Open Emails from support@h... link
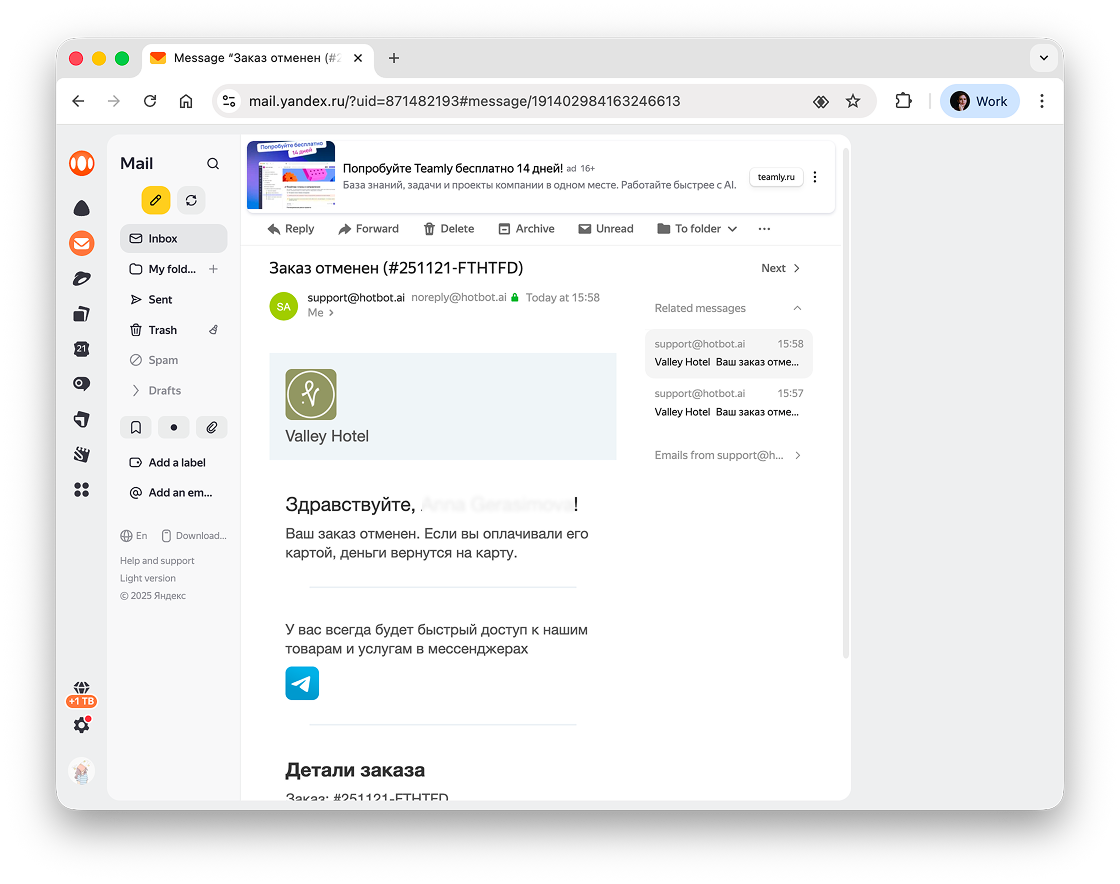This screenshot has width=1120, height=884. coord(728,455)
